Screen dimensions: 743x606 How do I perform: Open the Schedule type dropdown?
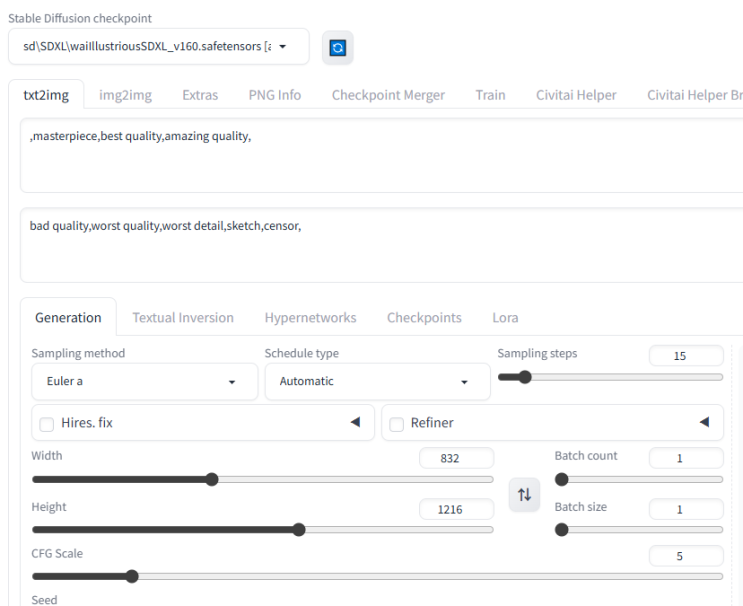(377, 381)
